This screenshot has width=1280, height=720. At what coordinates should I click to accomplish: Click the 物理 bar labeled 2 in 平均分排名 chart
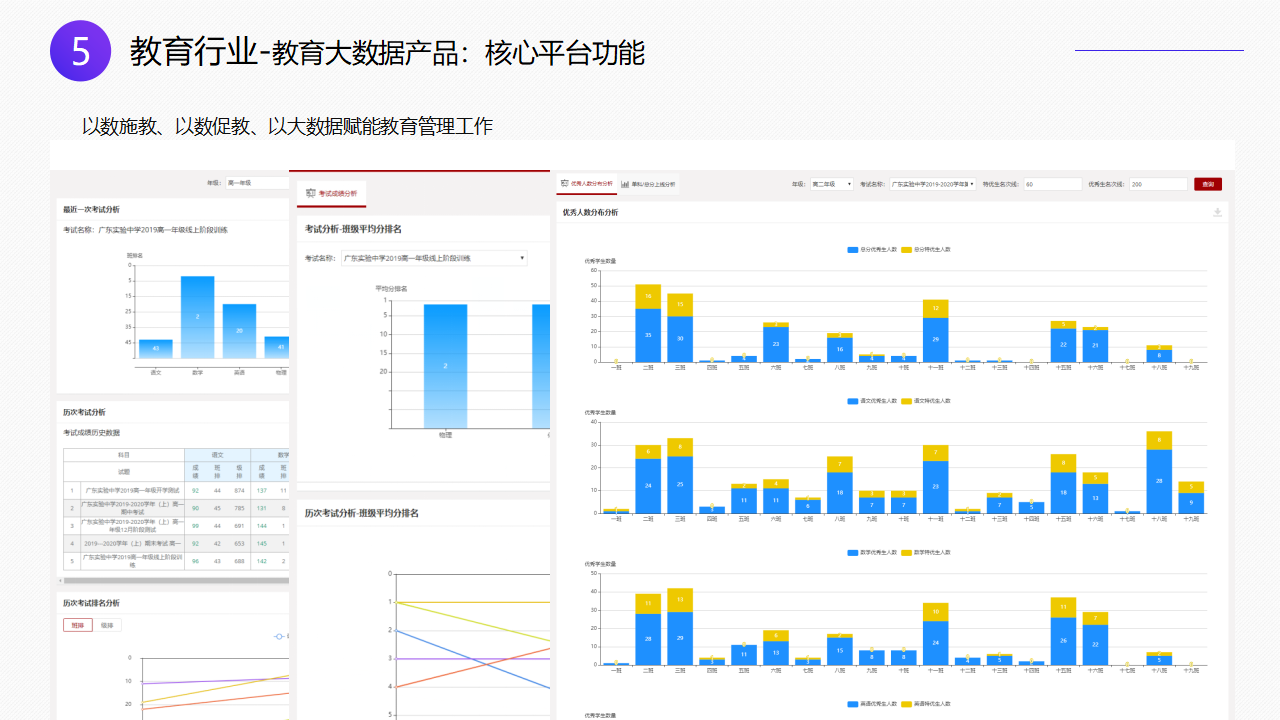click(x=445, y=366)
